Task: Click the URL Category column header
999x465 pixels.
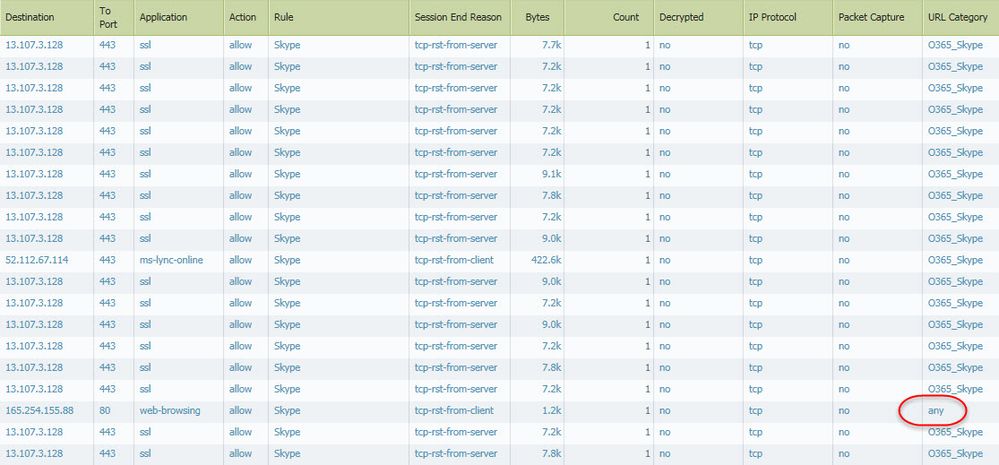Action: [x=957, y=18]
